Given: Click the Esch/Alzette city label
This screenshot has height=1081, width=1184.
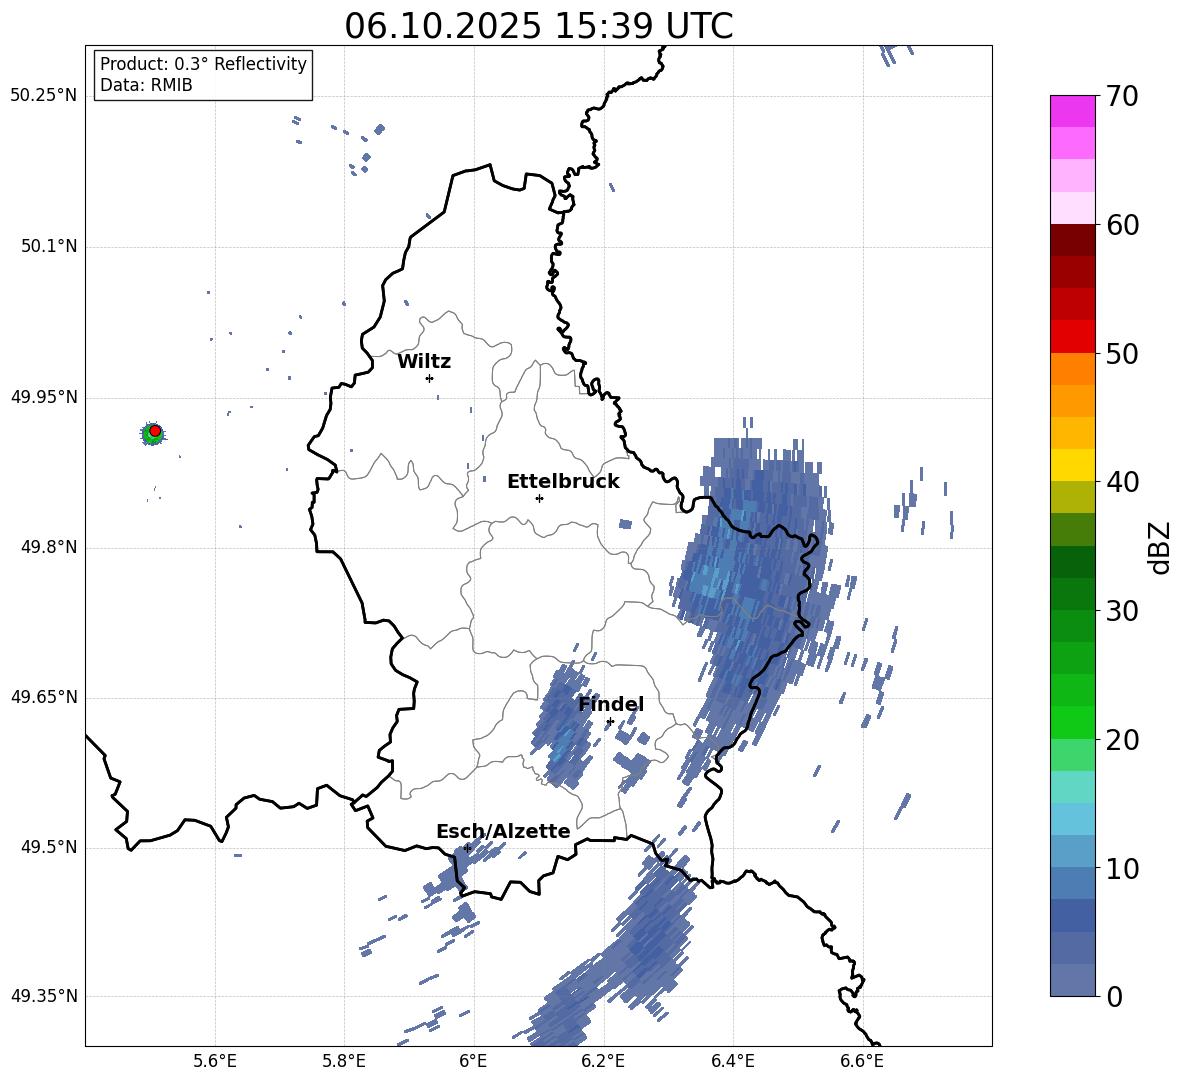Looking at the screenshot, I should tap(504, 831).
